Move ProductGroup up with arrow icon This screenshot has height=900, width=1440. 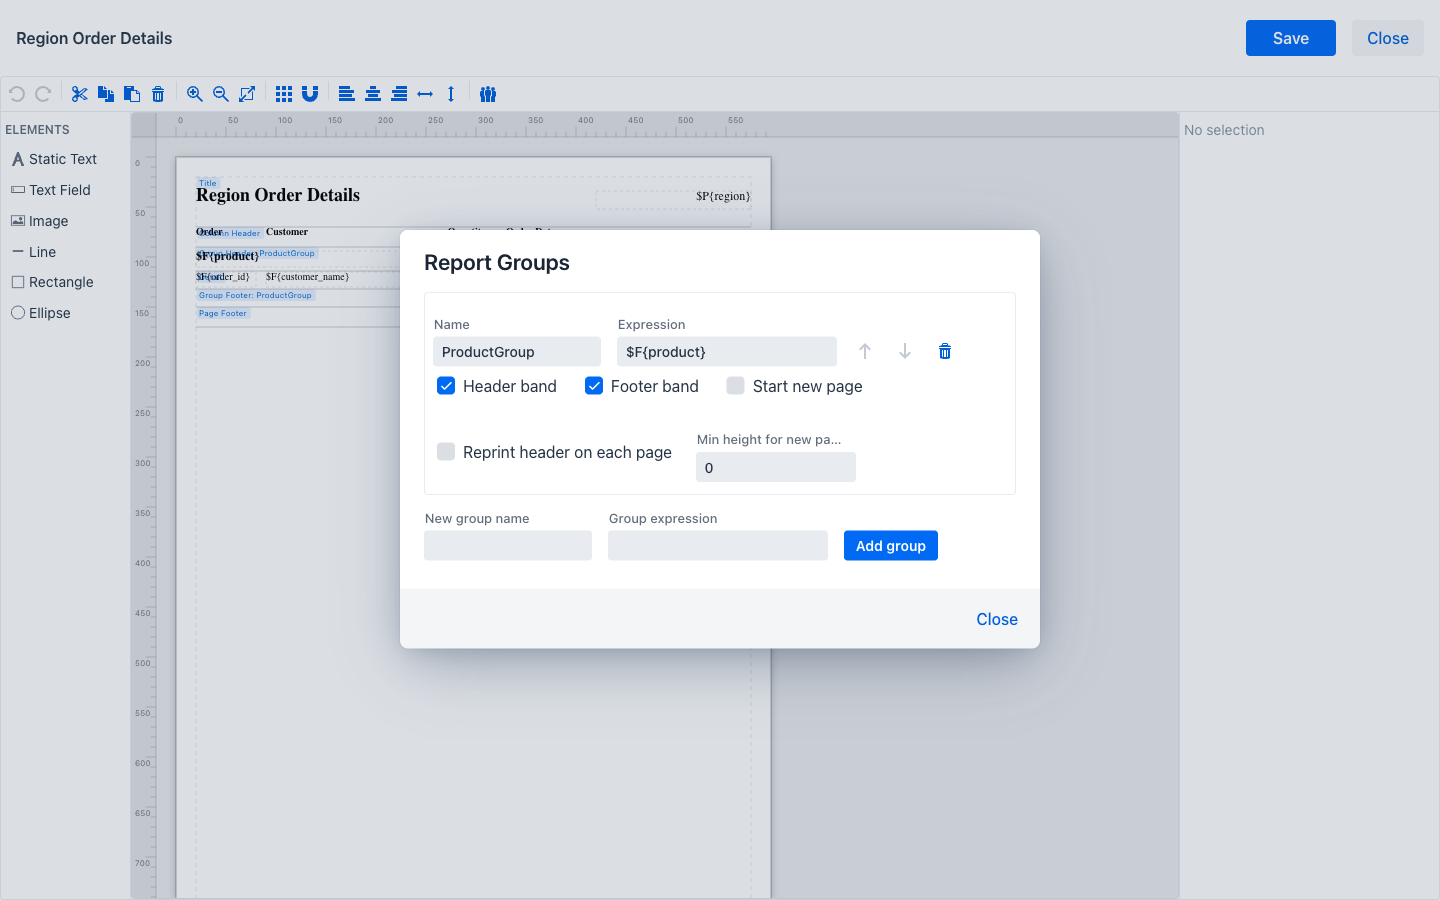[865, 351]
